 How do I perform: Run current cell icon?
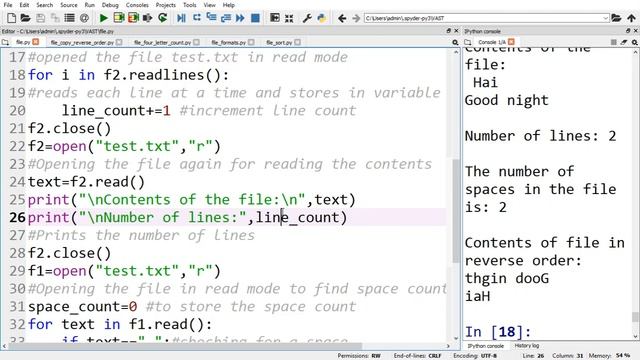(119, 18)
